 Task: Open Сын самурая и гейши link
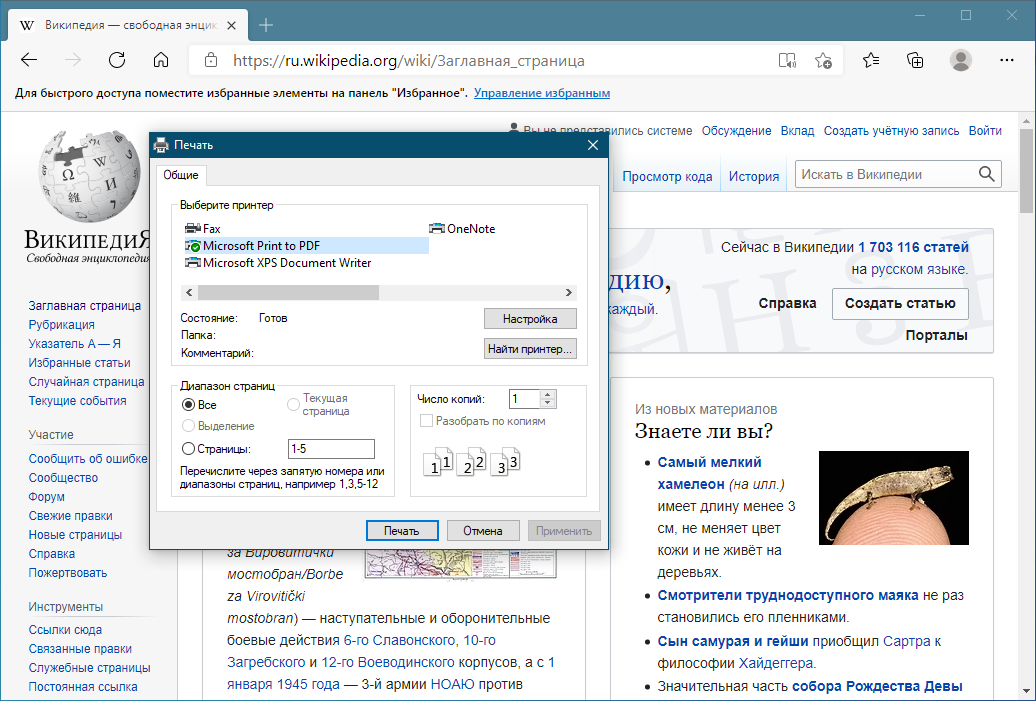pyautogui.click(x=733, y=641)
